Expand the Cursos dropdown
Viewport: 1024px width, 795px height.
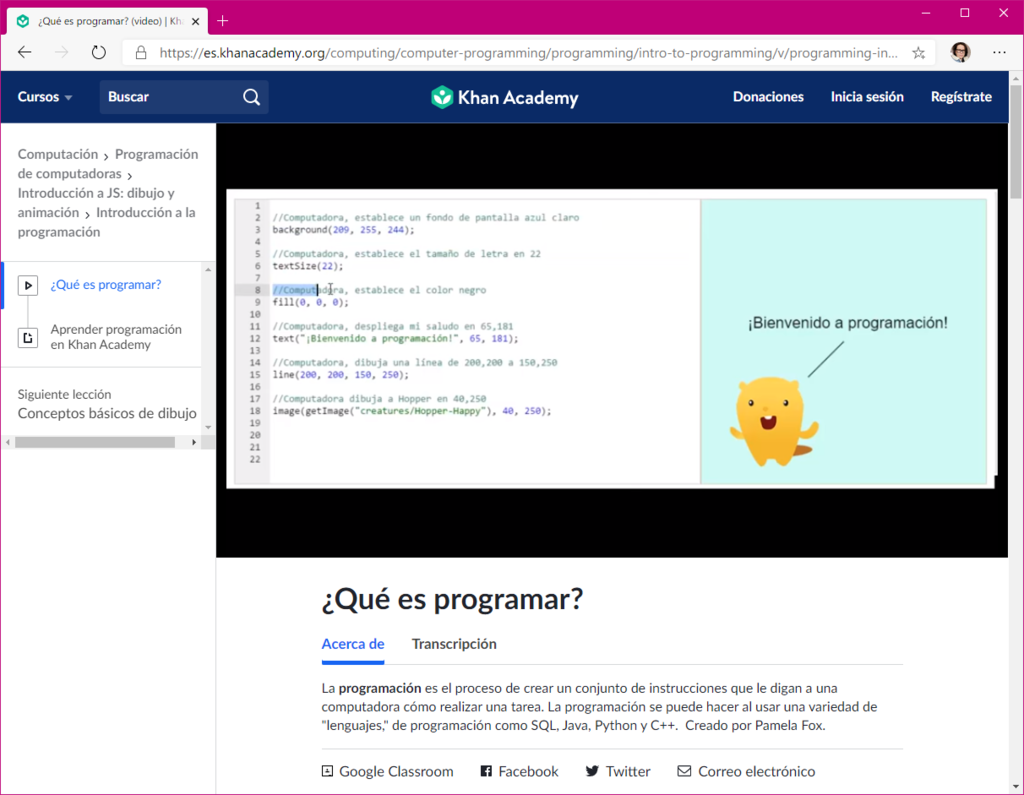(44, 97)
